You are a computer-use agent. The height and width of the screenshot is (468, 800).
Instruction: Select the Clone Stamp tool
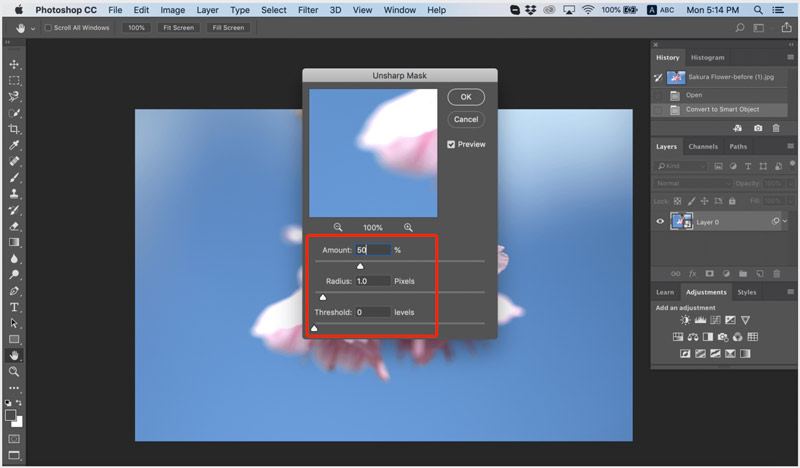[x=14, y=194]
